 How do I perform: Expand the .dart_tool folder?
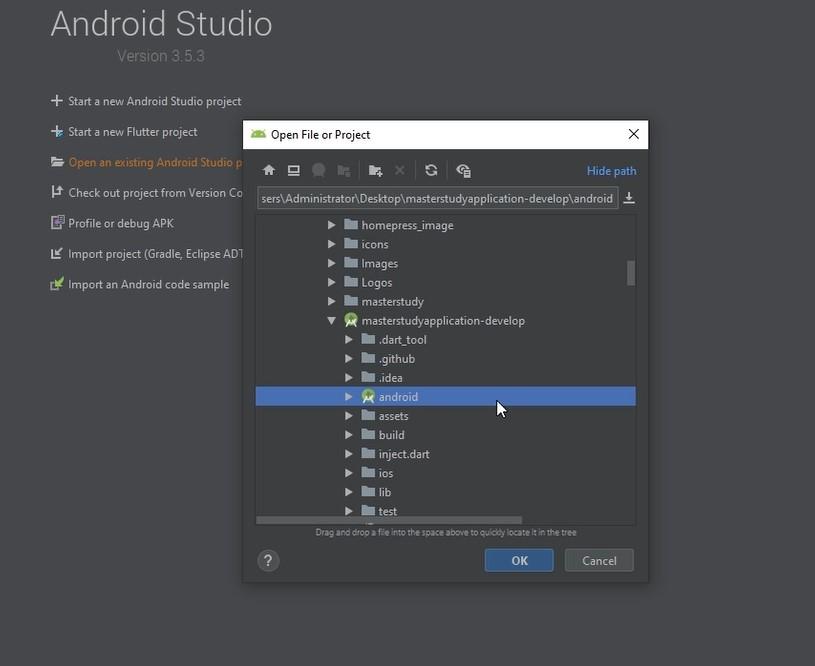click(x=348, y=340)
